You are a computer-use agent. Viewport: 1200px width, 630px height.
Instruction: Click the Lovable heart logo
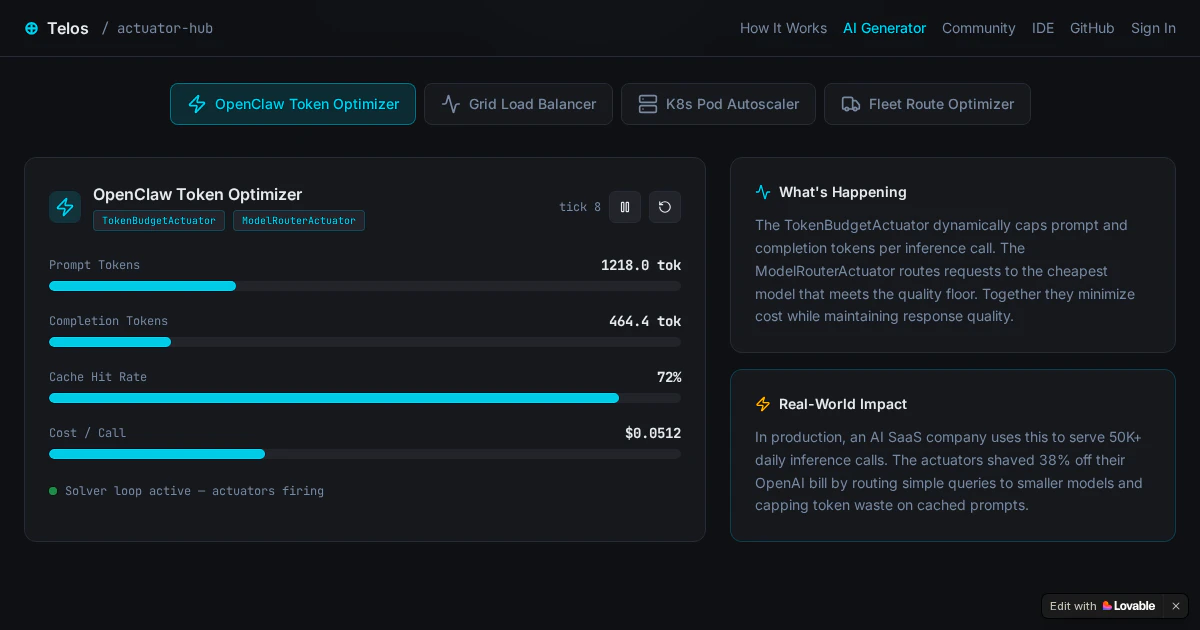coord(1107,606)
